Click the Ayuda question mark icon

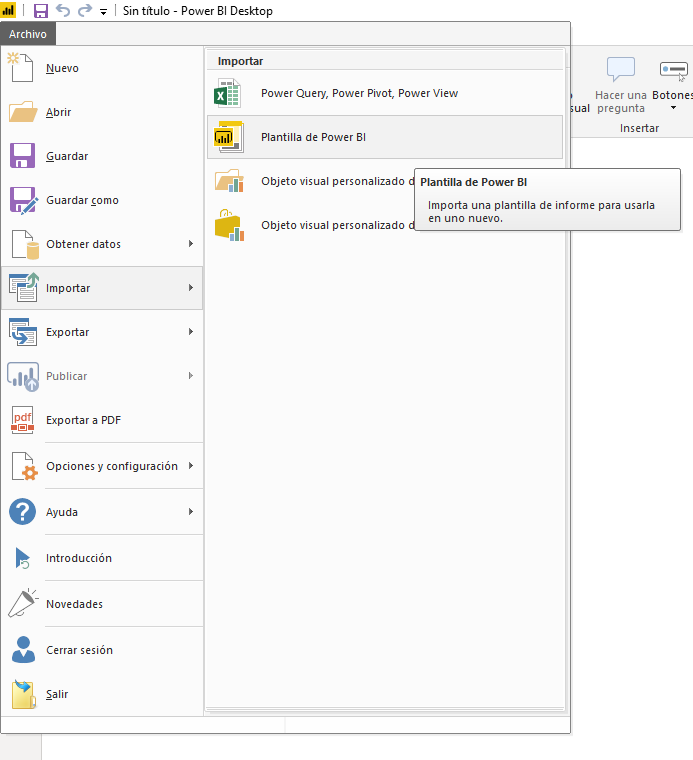pos(22,512)
